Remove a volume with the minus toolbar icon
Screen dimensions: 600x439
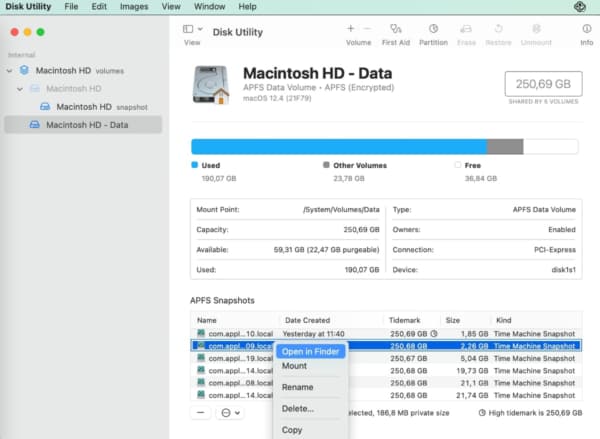click(x=367, y=28)
